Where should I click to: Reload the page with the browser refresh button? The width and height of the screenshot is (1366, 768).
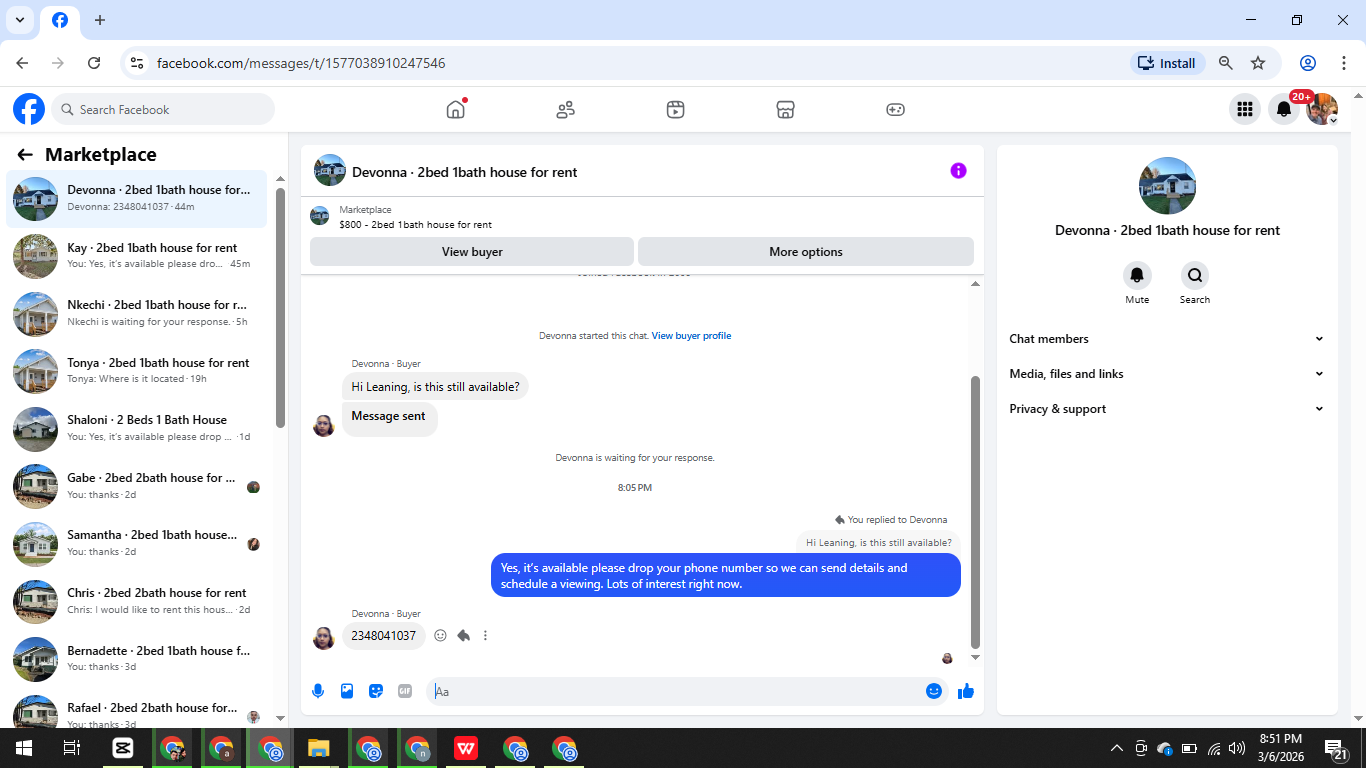coord(94,63)
